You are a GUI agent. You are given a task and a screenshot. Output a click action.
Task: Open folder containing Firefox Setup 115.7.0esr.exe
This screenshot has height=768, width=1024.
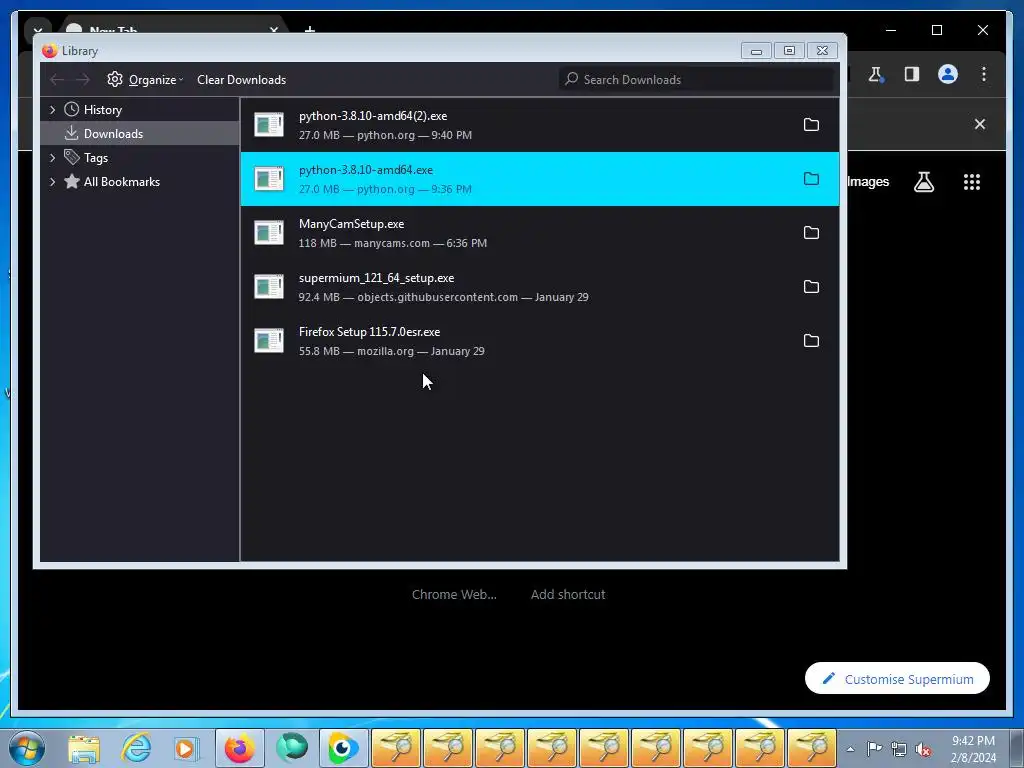point(811,341)
